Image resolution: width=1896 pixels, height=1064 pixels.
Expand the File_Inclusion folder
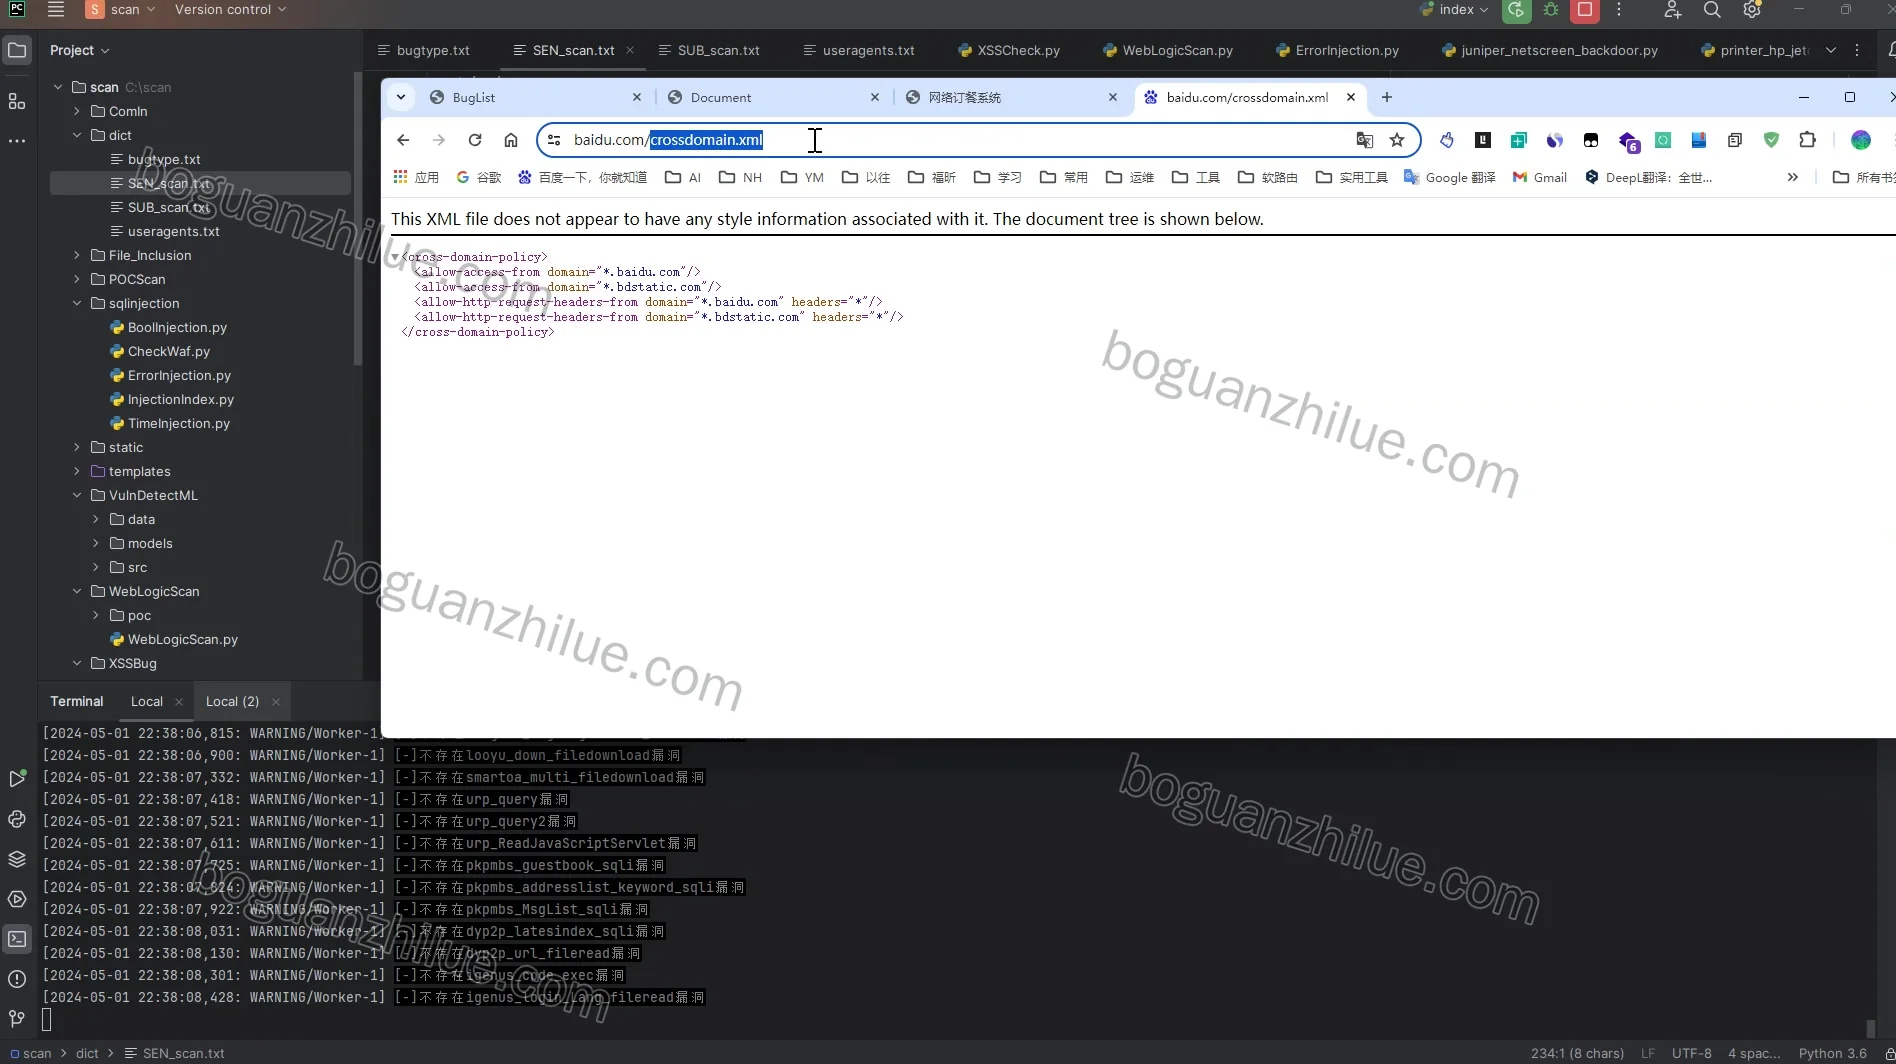[77, 255]
